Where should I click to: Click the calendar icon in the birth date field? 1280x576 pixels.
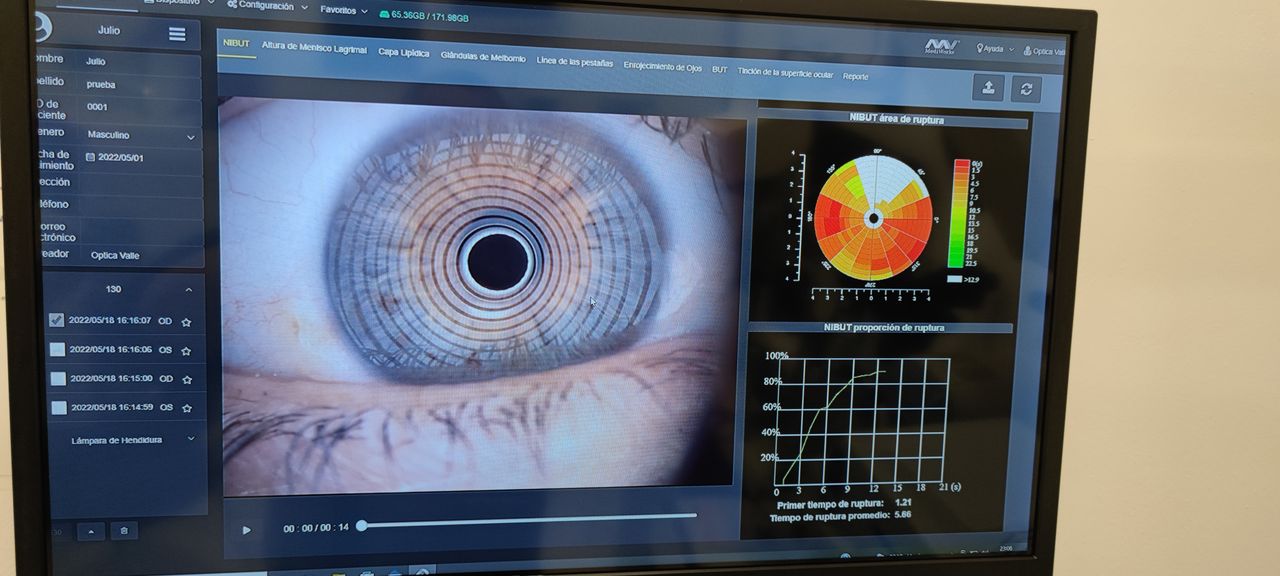click(x=91, y=158)
